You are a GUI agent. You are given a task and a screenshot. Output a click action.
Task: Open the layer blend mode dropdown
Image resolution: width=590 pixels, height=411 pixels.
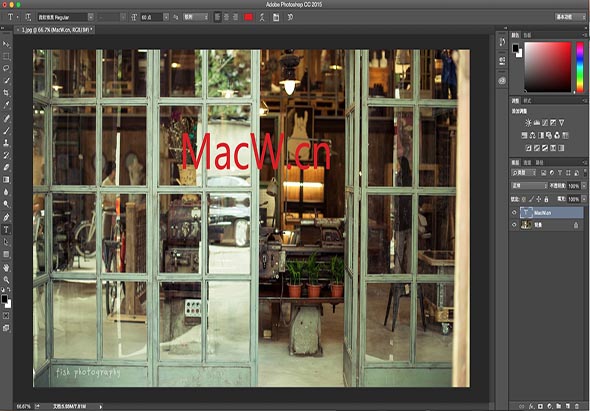529,186
